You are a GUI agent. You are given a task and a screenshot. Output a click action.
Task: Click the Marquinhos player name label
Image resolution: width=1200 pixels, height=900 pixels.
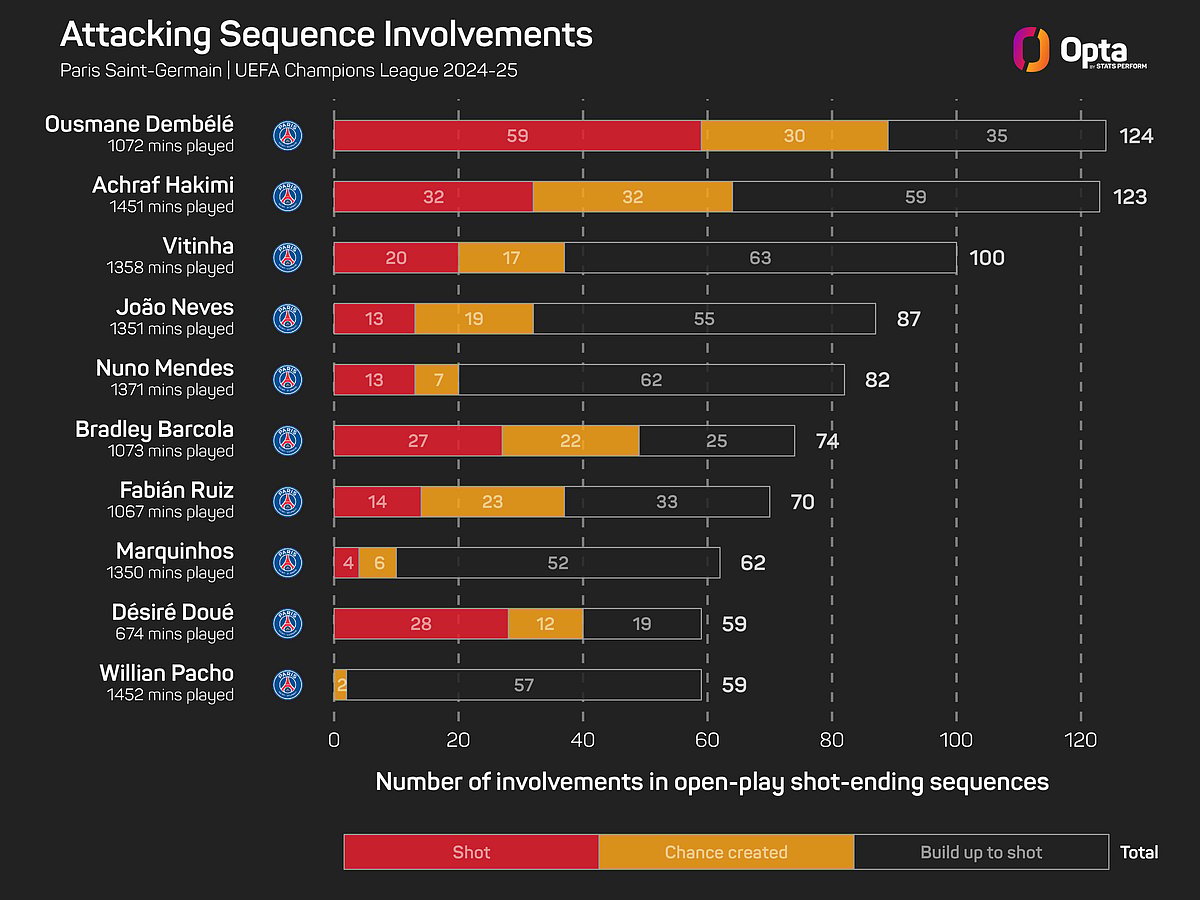click(x=175, y=551)
